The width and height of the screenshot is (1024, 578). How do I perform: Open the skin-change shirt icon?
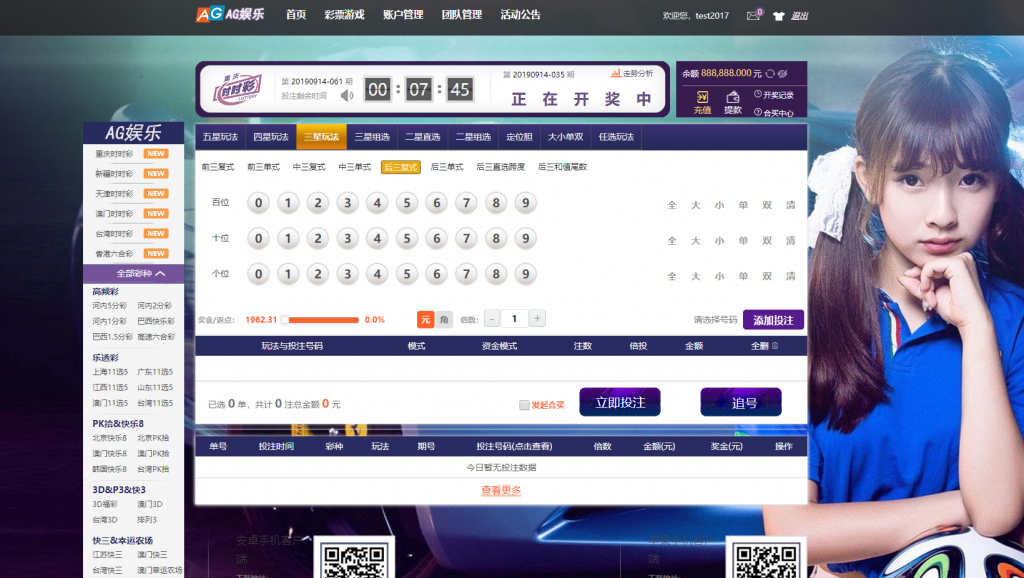pos(778,16)
